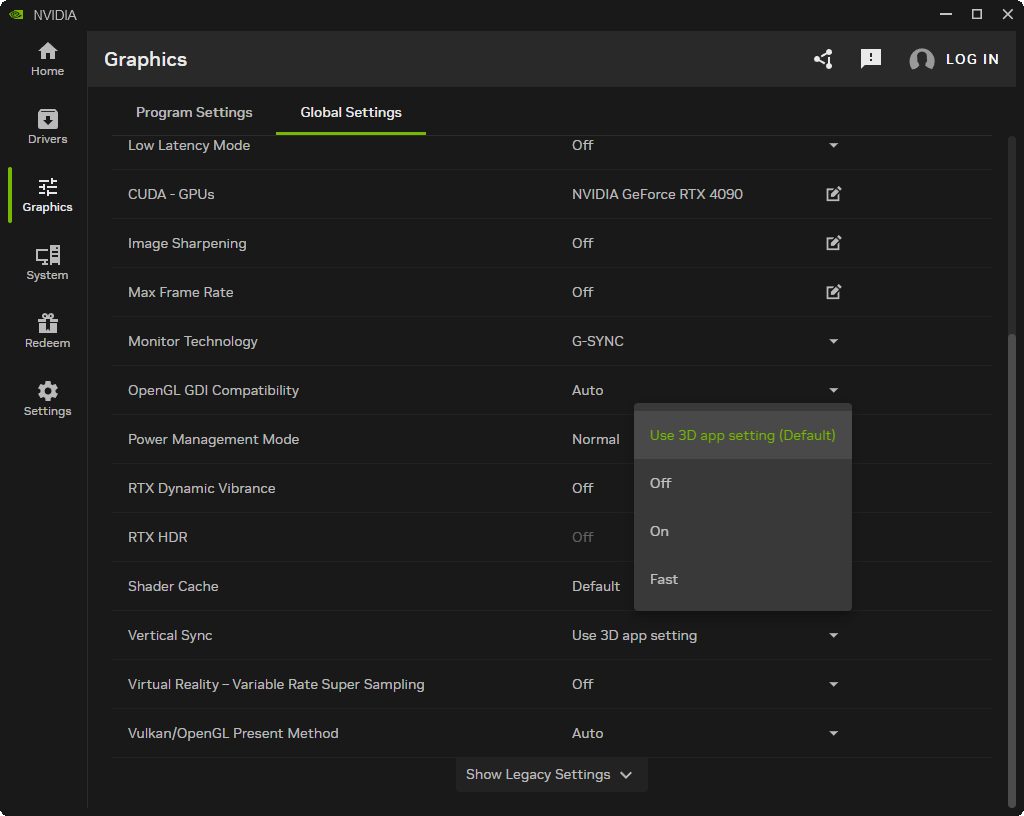Click the NVIDIA title bar text
Screen dimensions: 1024x816
click(55, 14)
